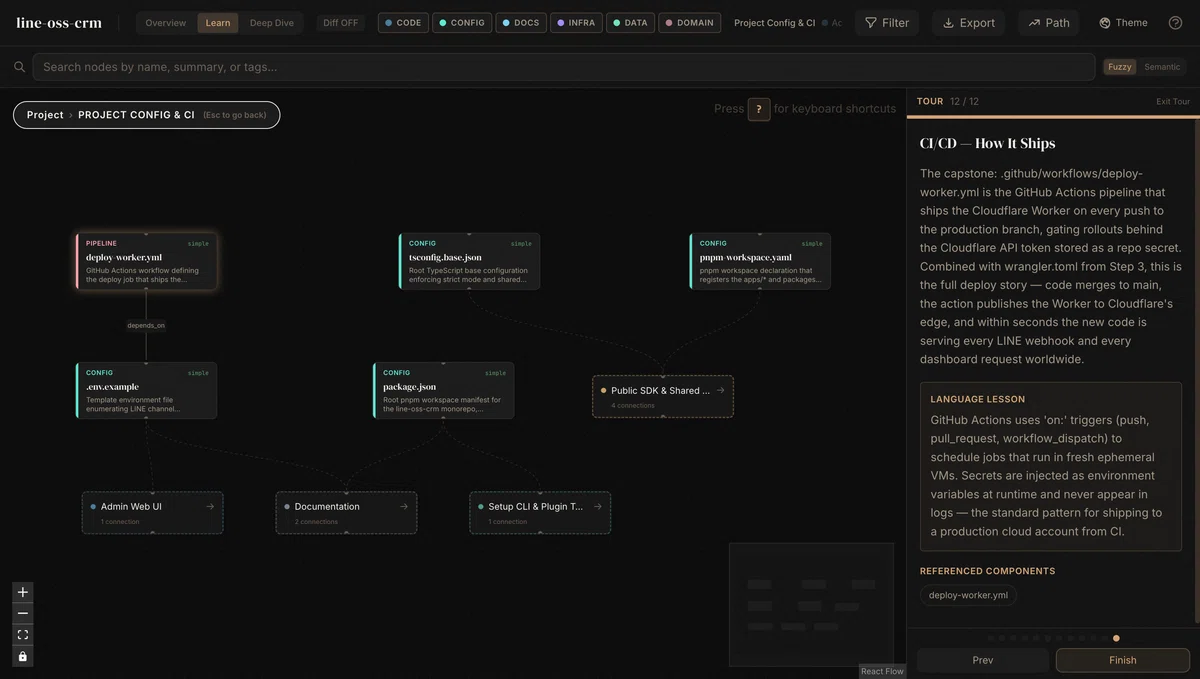The height and width of the screenshot is (679, 1200).
Task: Toggle CODE category filter
Action: coord(403,23)
